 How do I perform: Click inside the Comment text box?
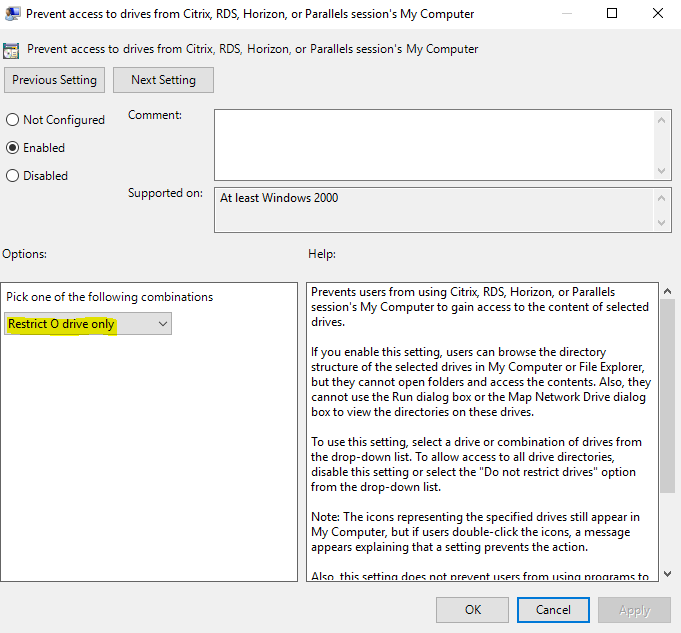tap(434, 144)
